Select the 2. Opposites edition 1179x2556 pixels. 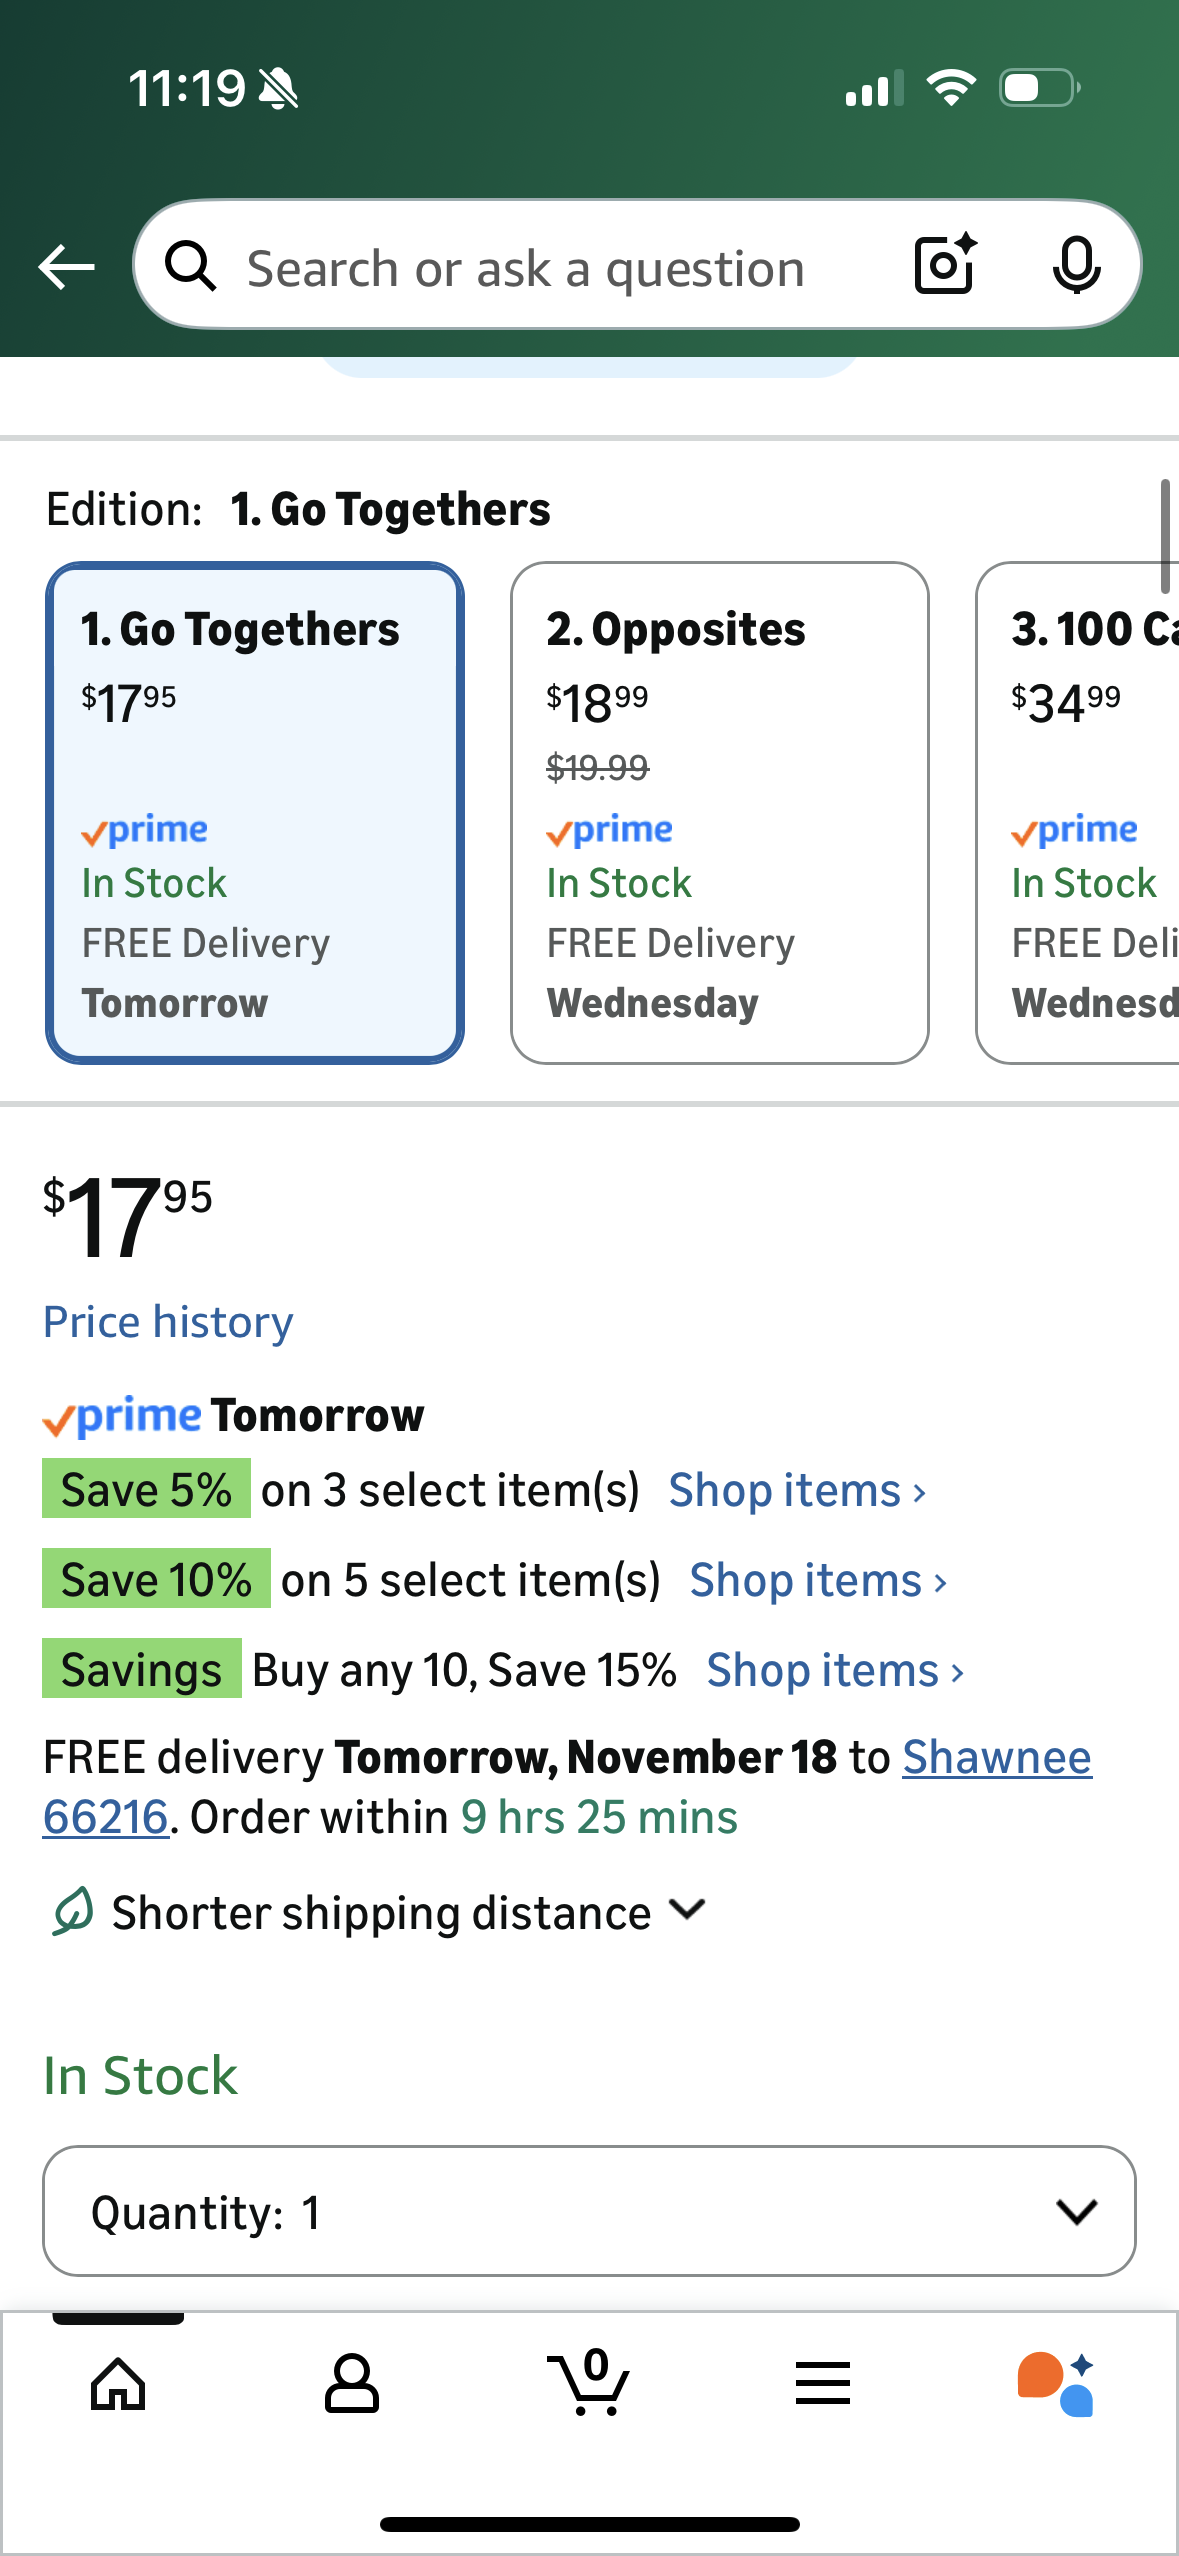(x=719, y=812)
